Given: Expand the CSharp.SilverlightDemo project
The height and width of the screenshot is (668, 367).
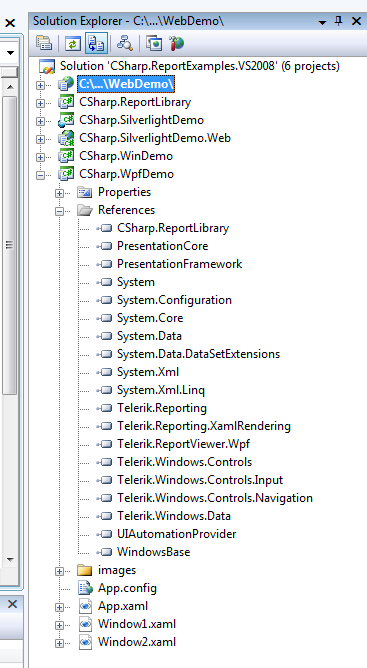Looking at the screenshot, I should 40,121.
